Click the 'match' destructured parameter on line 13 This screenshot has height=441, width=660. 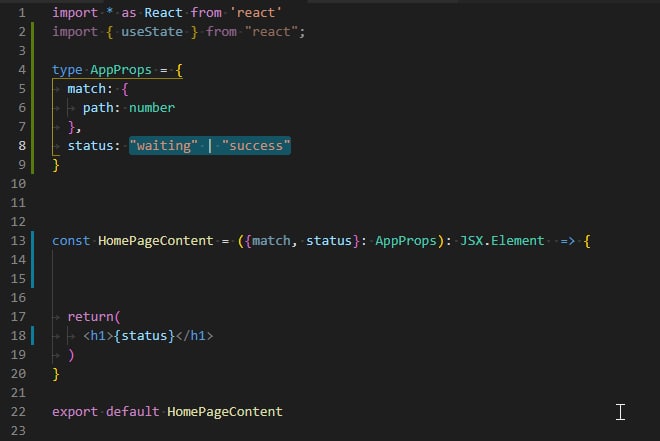[x=271, y=241]
